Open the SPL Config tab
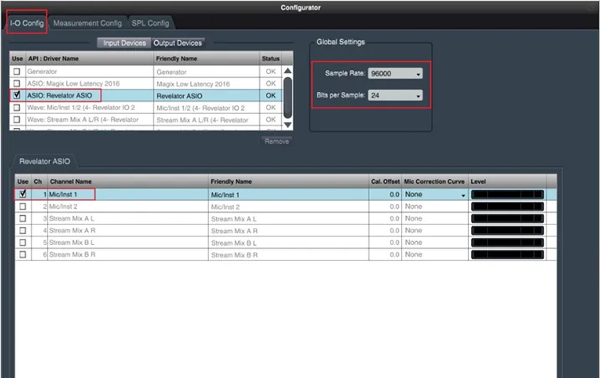 coord(150,23)
